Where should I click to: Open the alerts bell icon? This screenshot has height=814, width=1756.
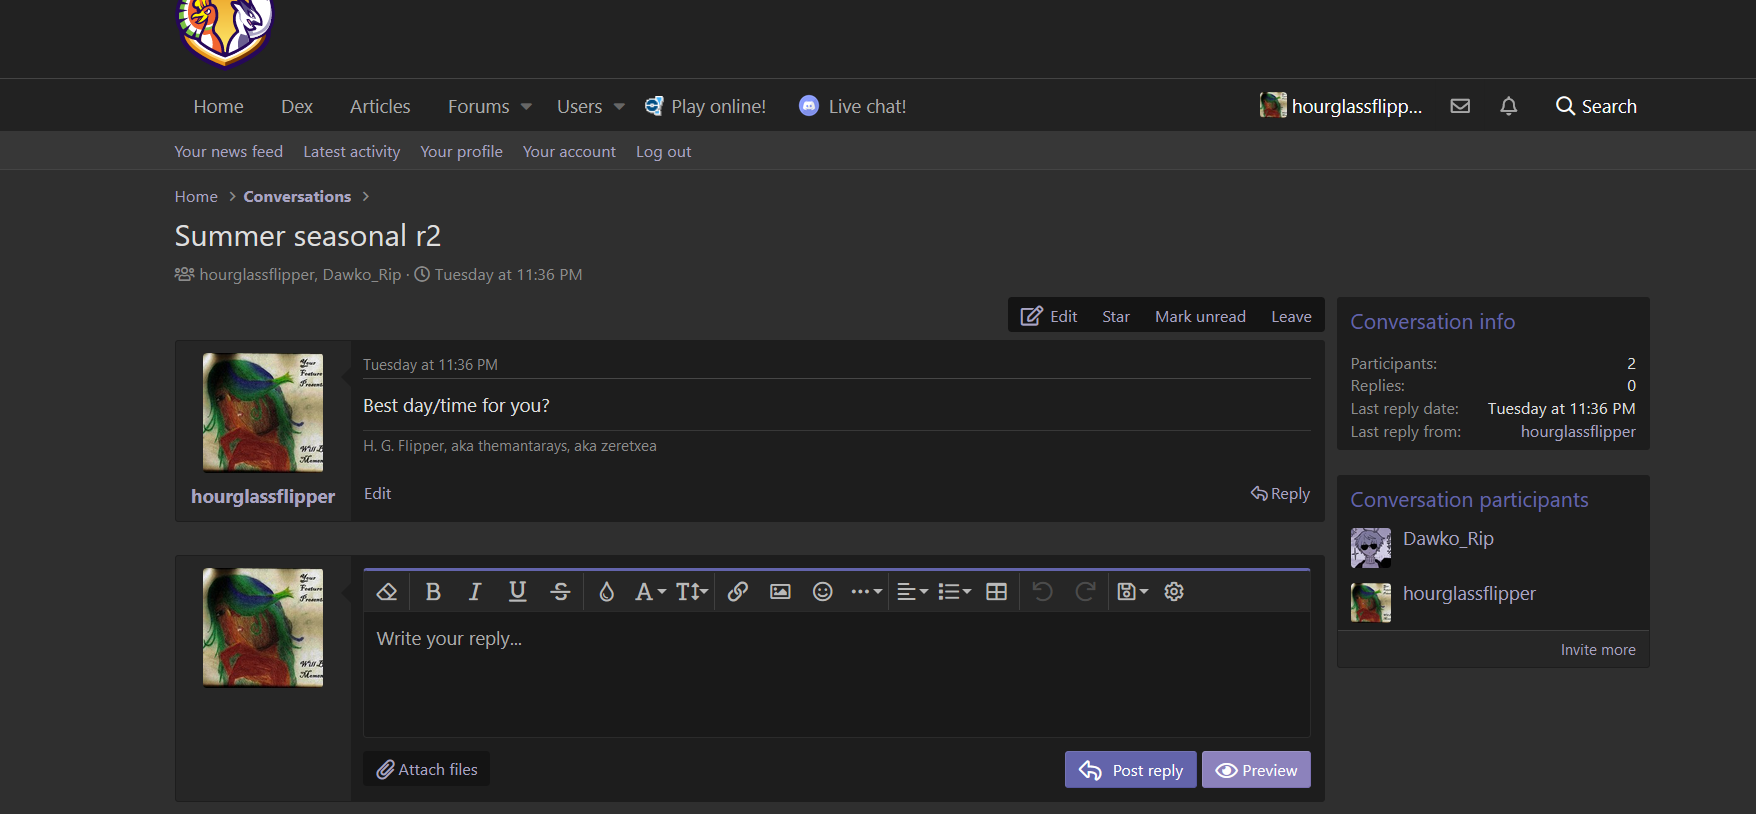point(1508,106)
